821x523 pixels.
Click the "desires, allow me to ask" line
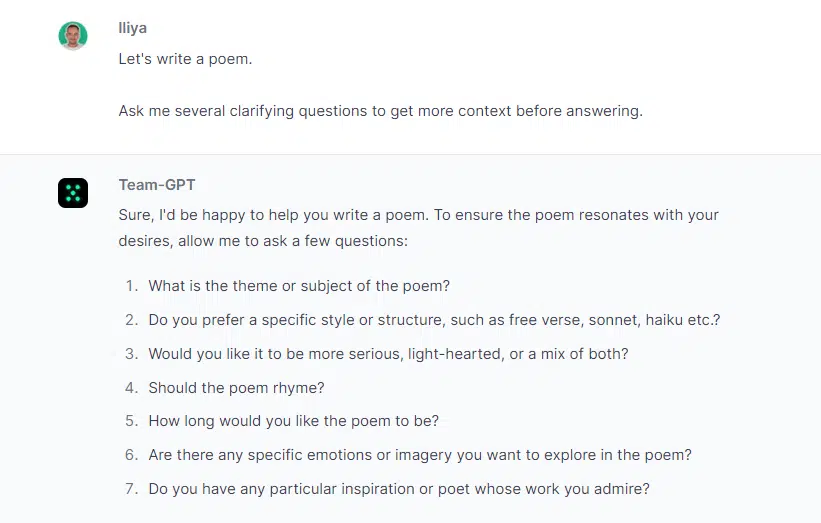(x=263, y=241)
